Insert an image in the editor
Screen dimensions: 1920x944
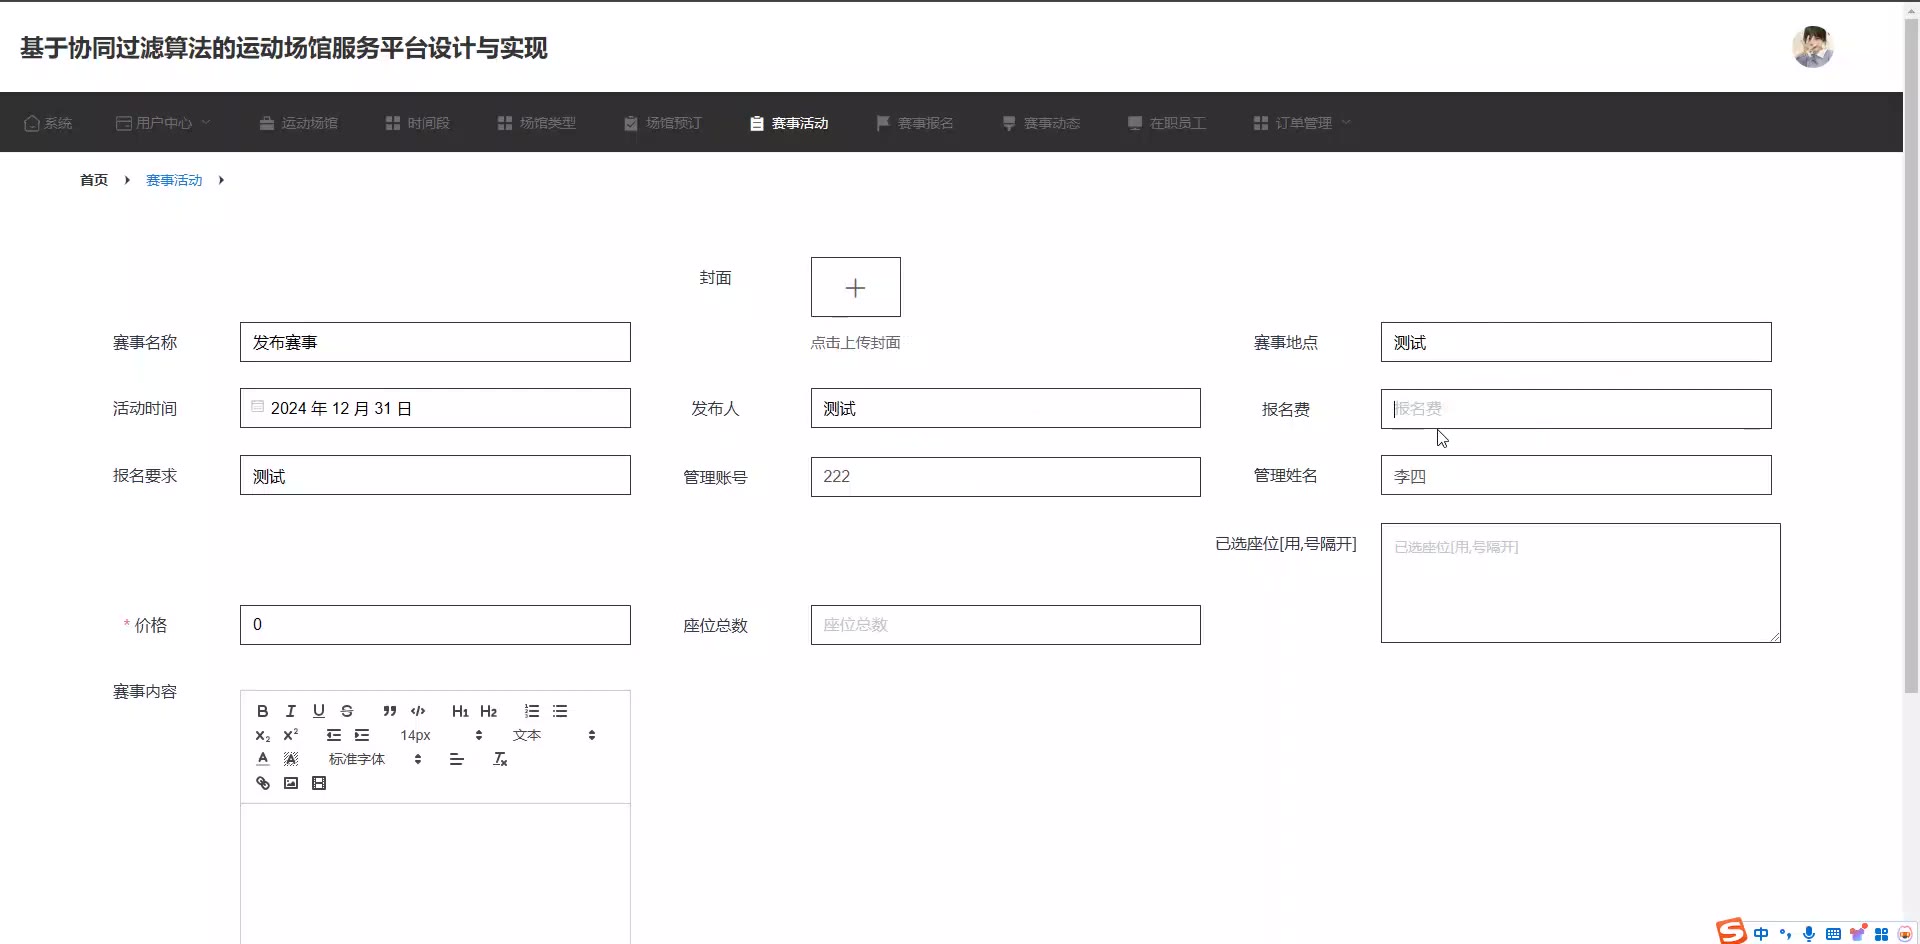290,783
